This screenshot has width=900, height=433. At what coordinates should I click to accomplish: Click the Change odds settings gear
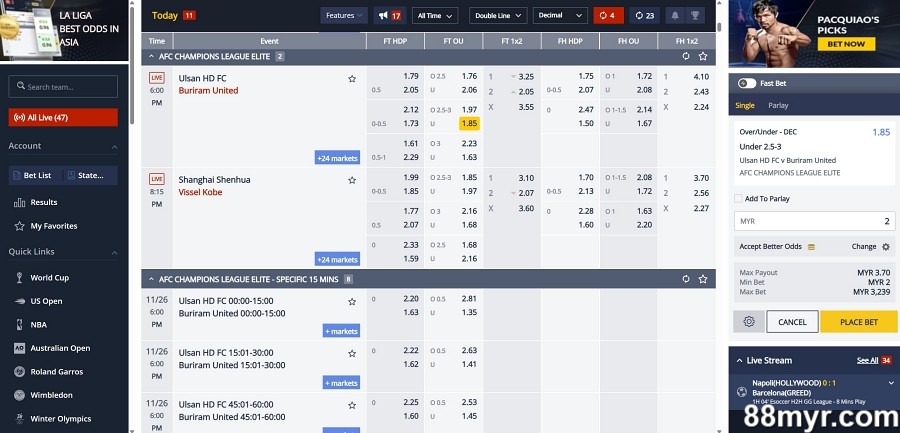[x=886, y=246]
